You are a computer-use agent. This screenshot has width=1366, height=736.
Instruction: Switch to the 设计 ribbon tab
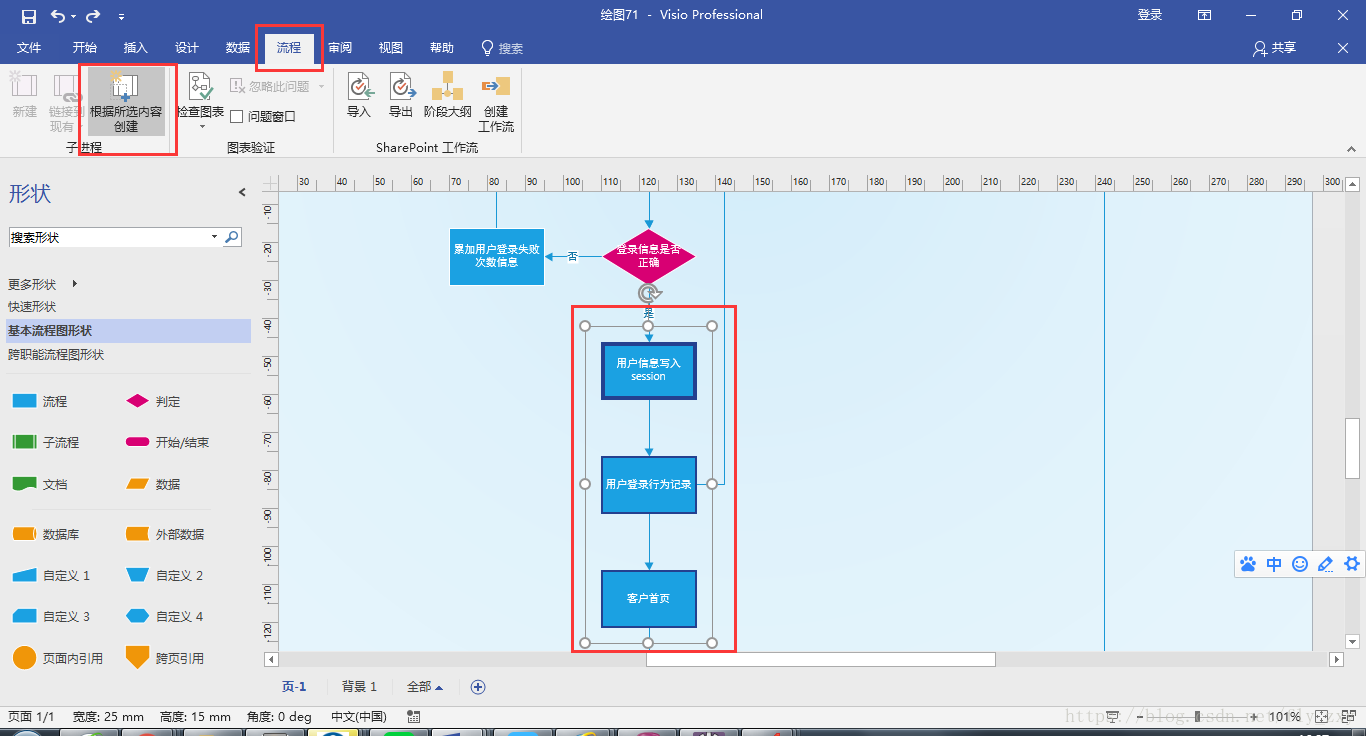[x=186, y=48]
